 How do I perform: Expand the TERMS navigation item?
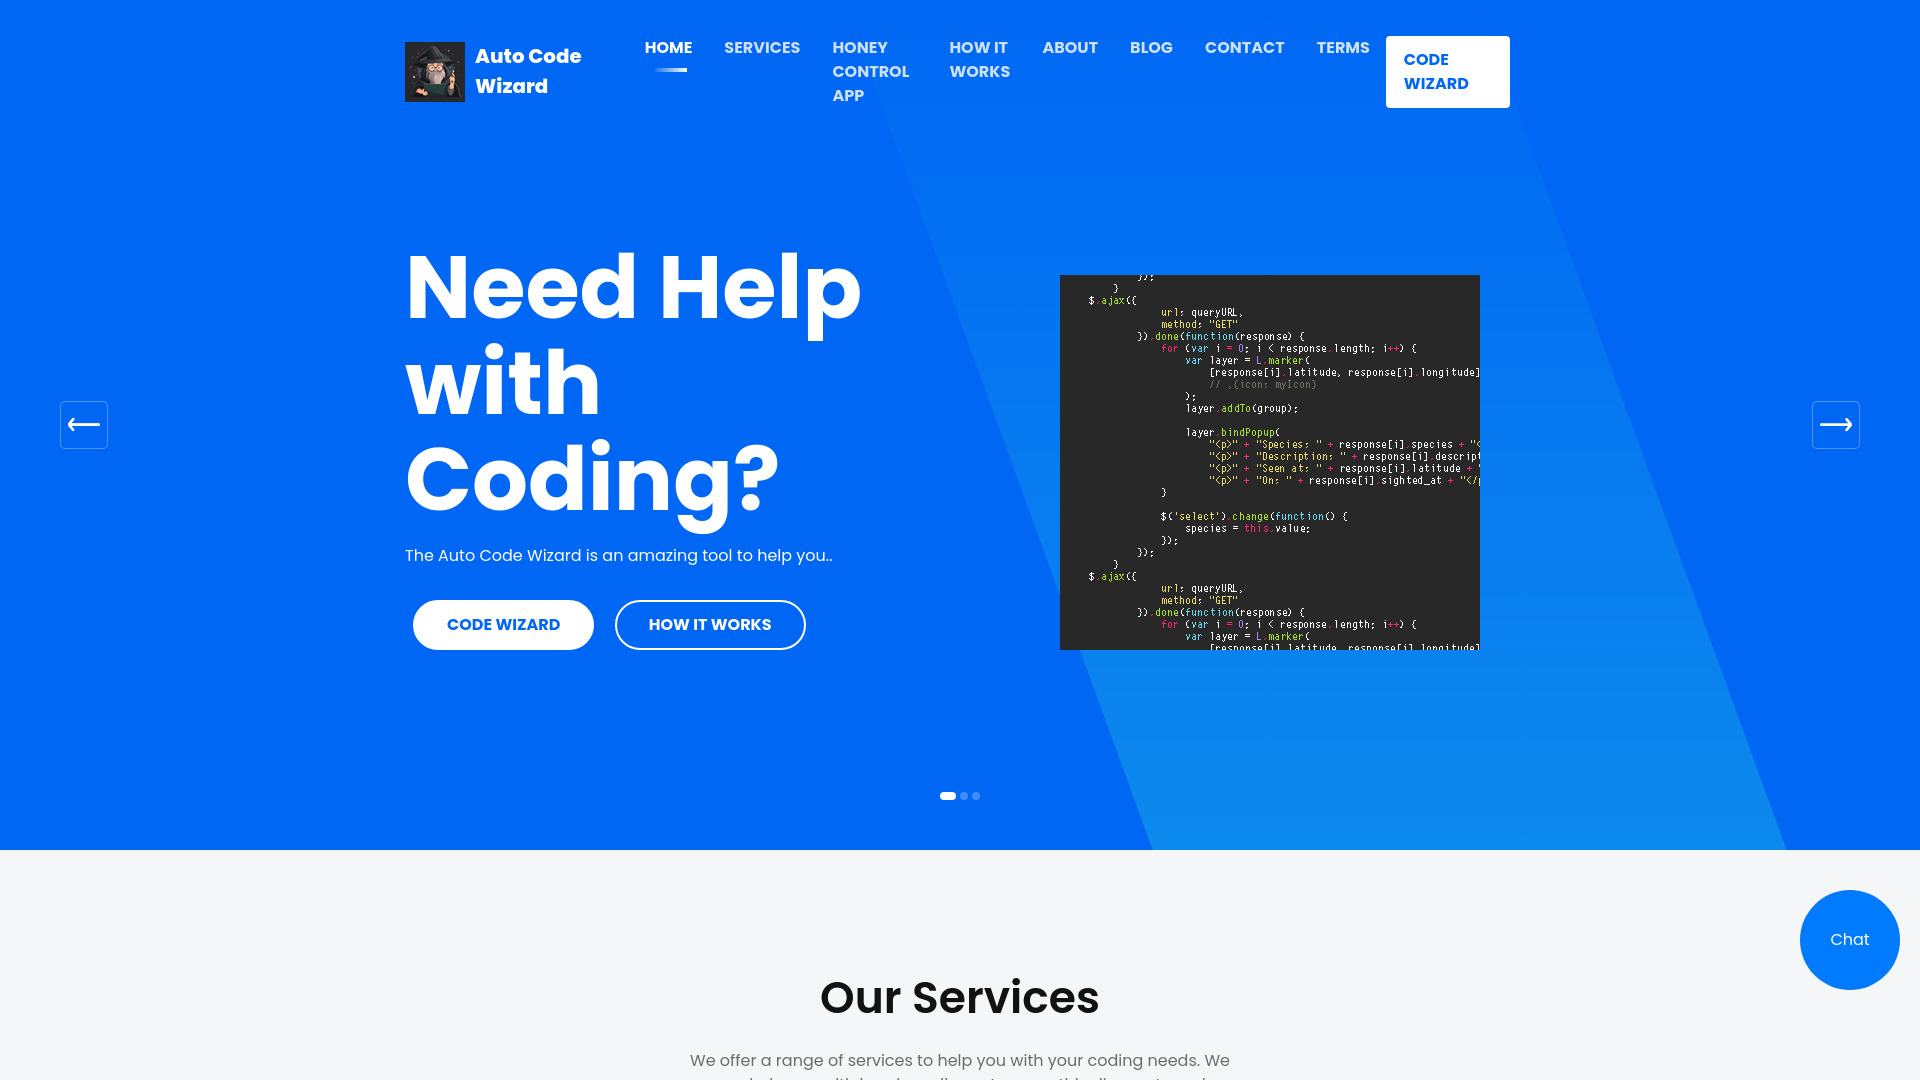[1342, 47]
